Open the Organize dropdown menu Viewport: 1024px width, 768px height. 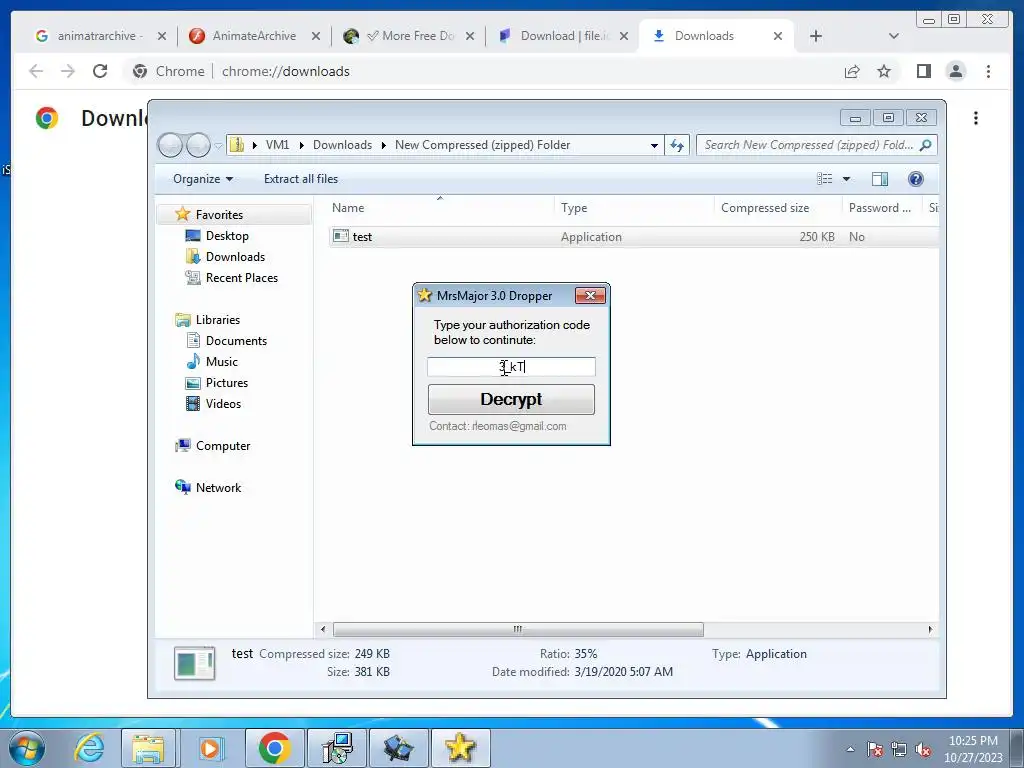coord(202,179)
